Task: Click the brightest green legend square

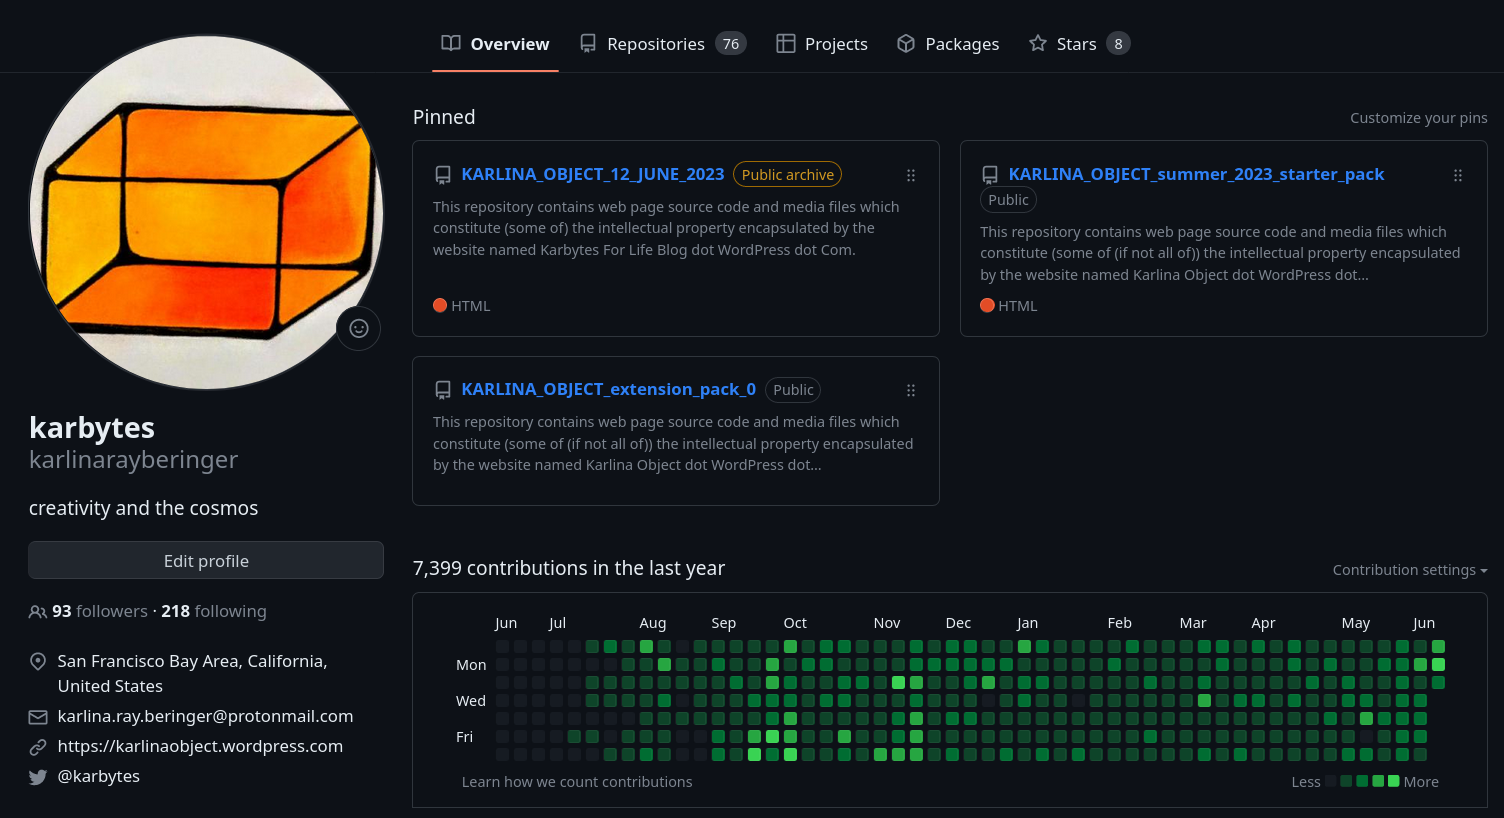Action: tap(1394, 781)
